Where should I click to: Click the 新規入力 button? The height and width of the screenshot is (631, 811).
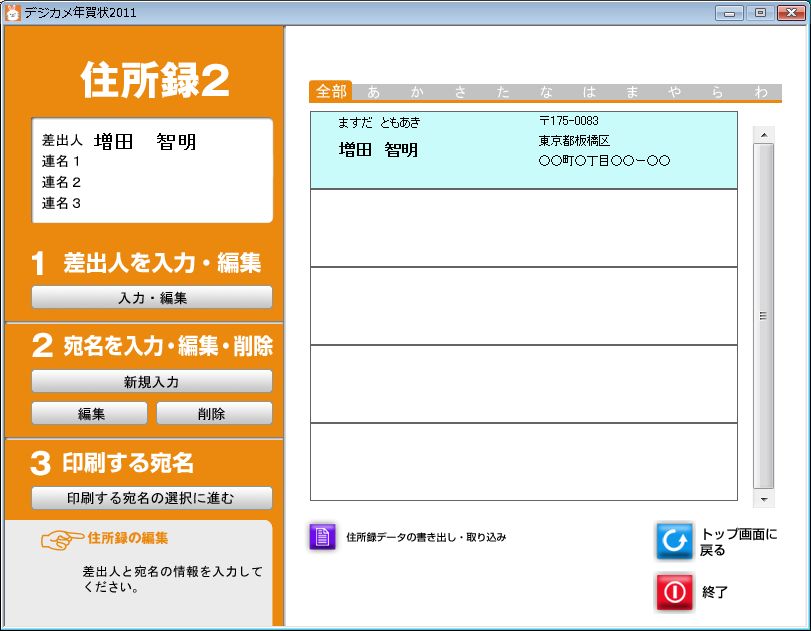pos(152,382)
